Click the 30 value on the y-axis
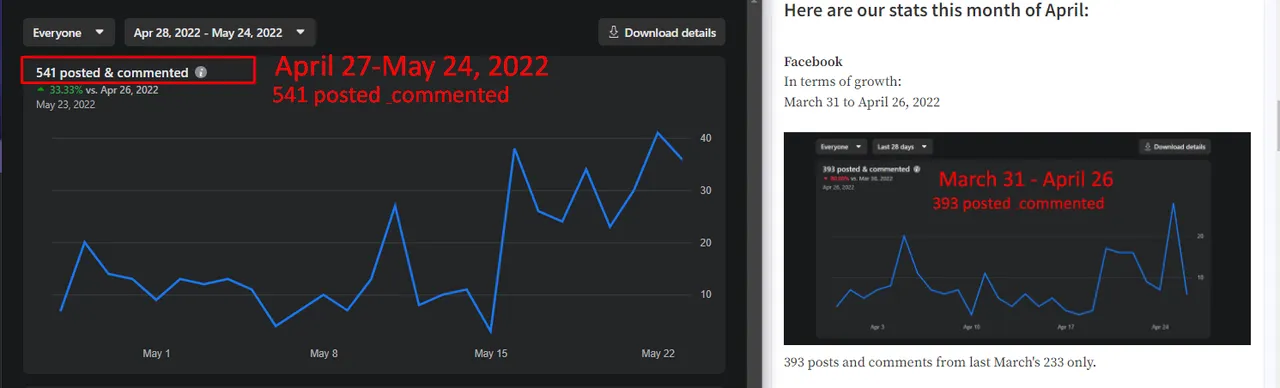The image size is (1280, 388). tap(705, 190)
